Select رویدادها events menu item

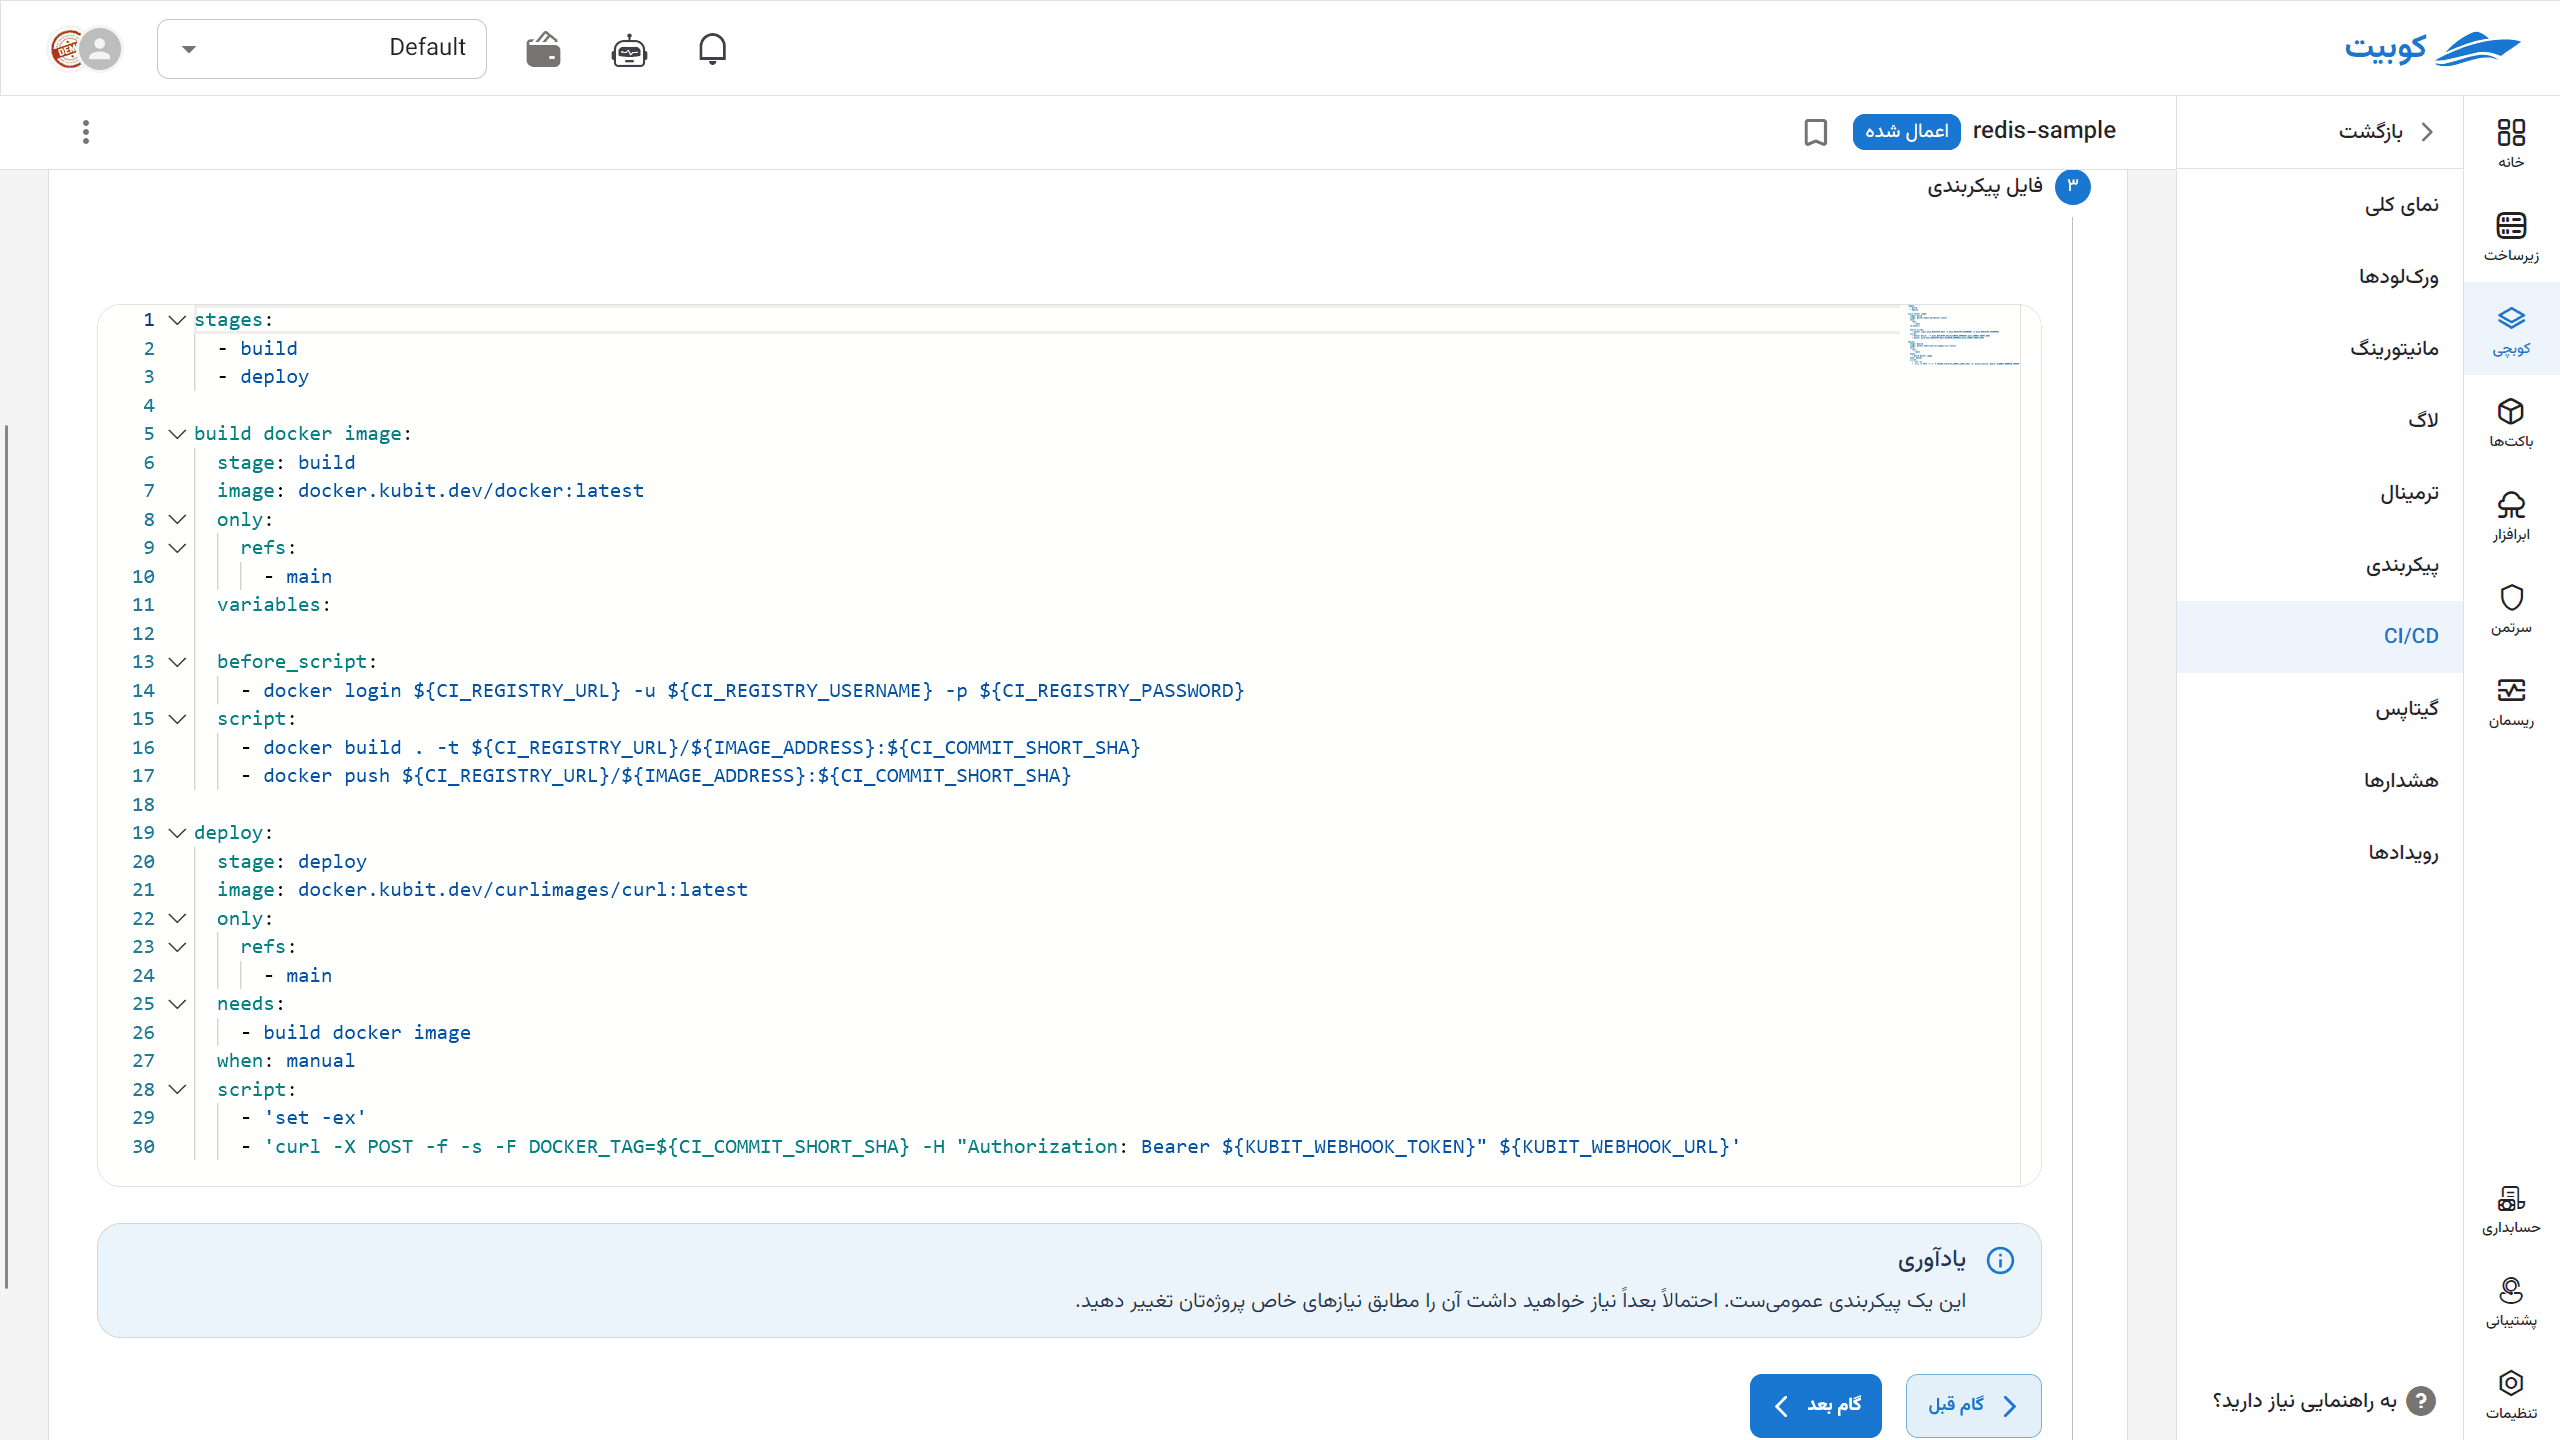pyautogui.click(x=2320, y=853)
